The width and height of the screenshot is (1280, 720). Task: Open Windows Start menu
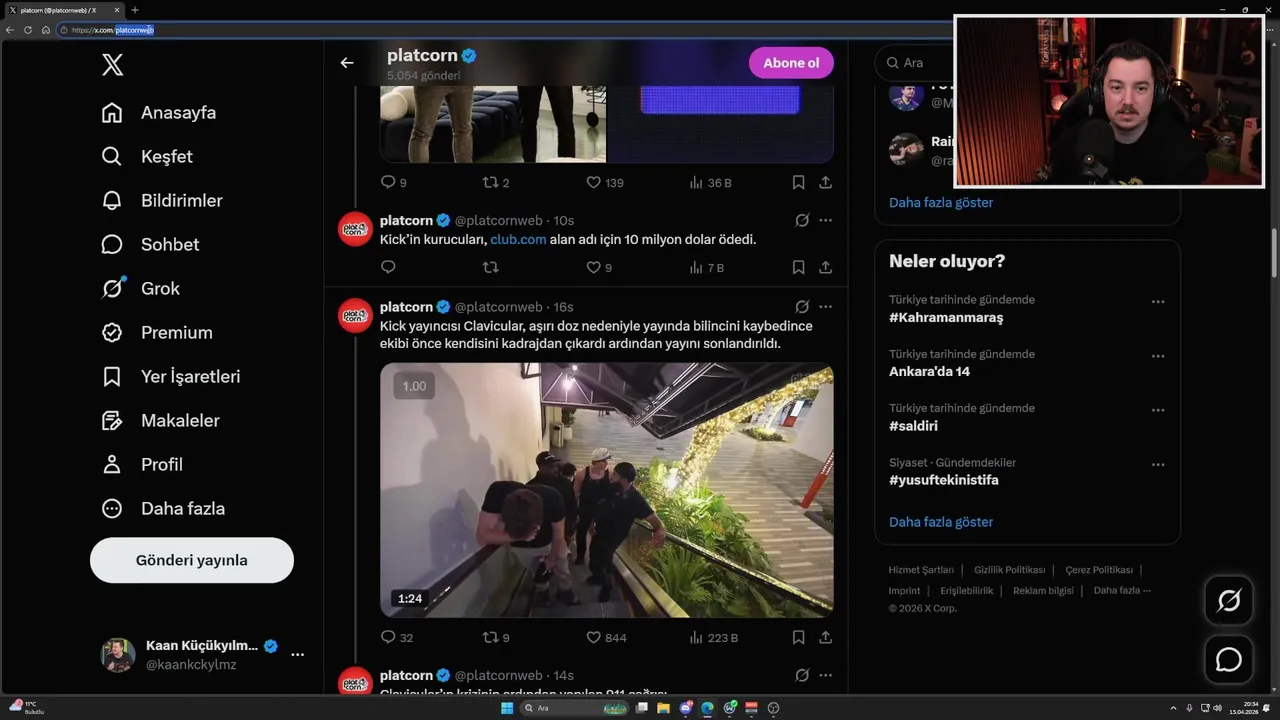[507, 708]
